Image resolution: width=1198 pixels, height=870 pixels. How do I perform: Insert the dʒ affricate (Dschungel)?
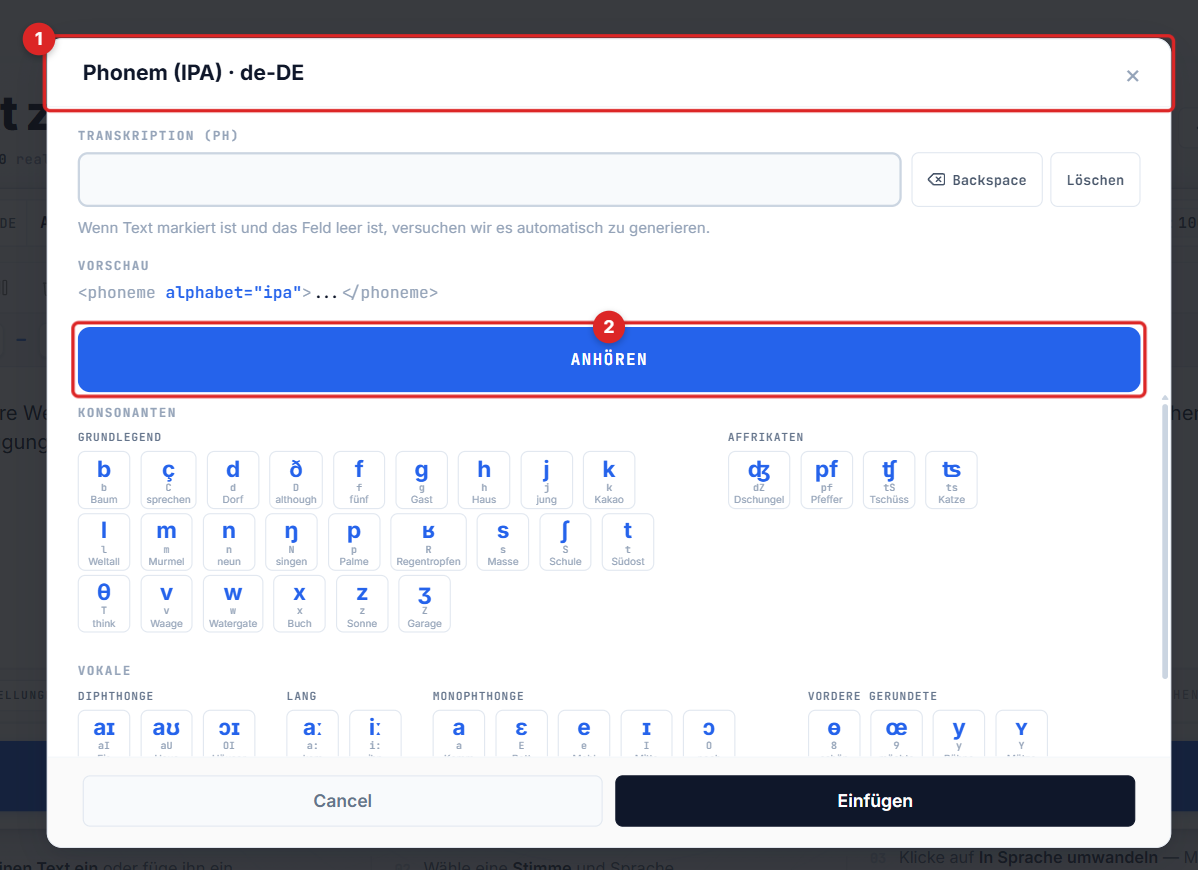click(759, 480)
